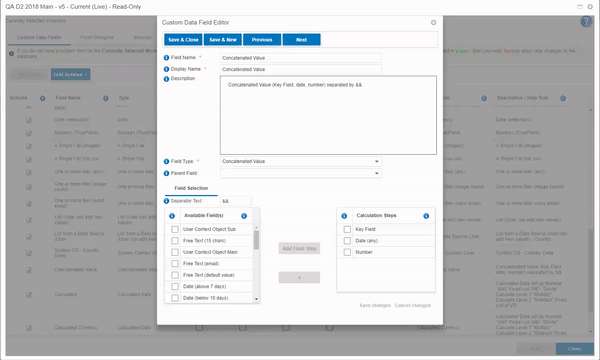This screenshot has height=360, width=600.
Task: Check the Key Field calculation step
Action: click(347, 229)
